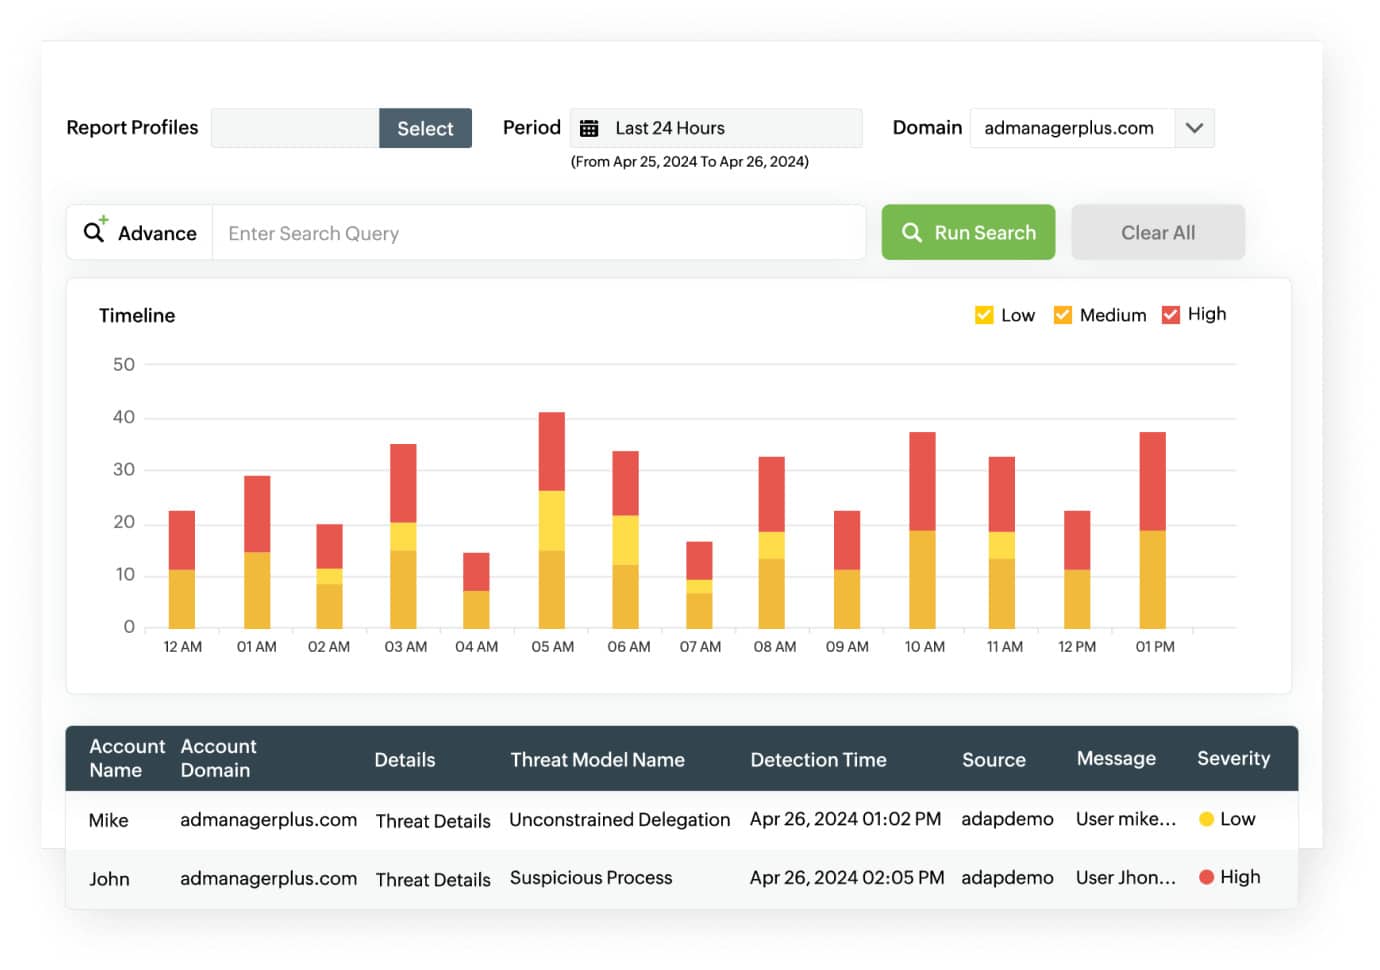The width and height of the screenshot is (1380, 970).
Task: Click the yellow severity dot on Mike's row
Action: tap(1209, 819)
